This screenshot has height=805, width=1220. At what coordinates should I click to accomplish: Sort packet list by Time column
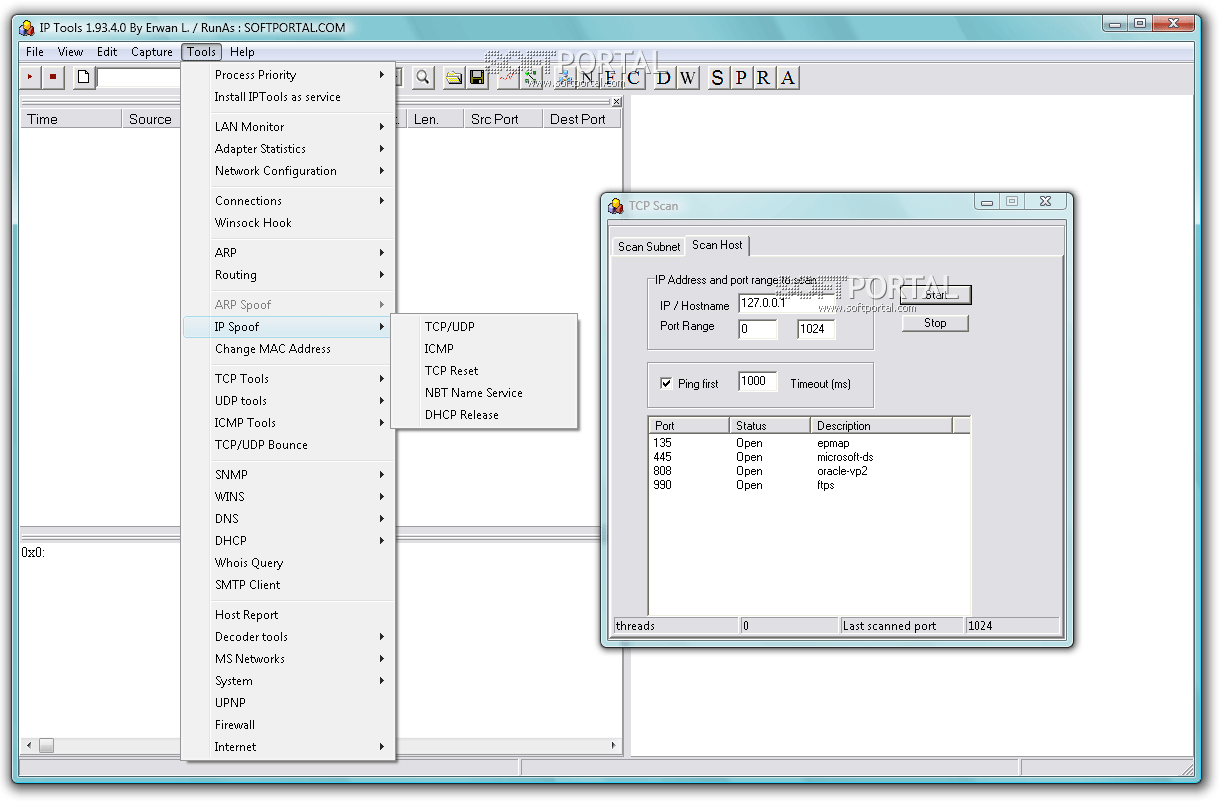tap(71, 119)
